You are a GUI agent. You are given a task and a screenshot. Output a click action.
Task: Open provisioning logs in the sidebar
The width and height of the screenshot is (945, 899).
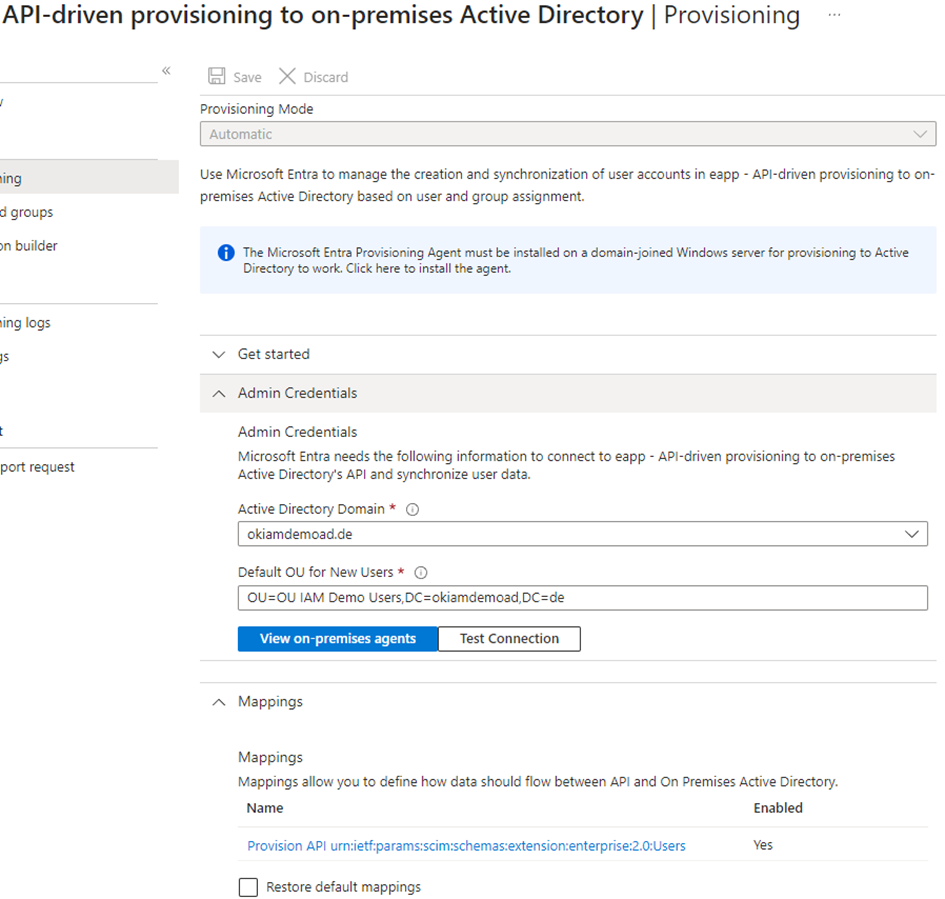[26, 323]
